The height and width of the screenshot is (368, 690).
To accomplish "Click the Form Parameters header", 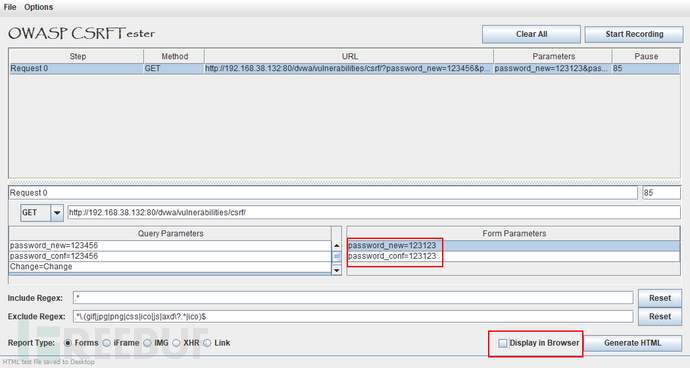I will point(514,234).
